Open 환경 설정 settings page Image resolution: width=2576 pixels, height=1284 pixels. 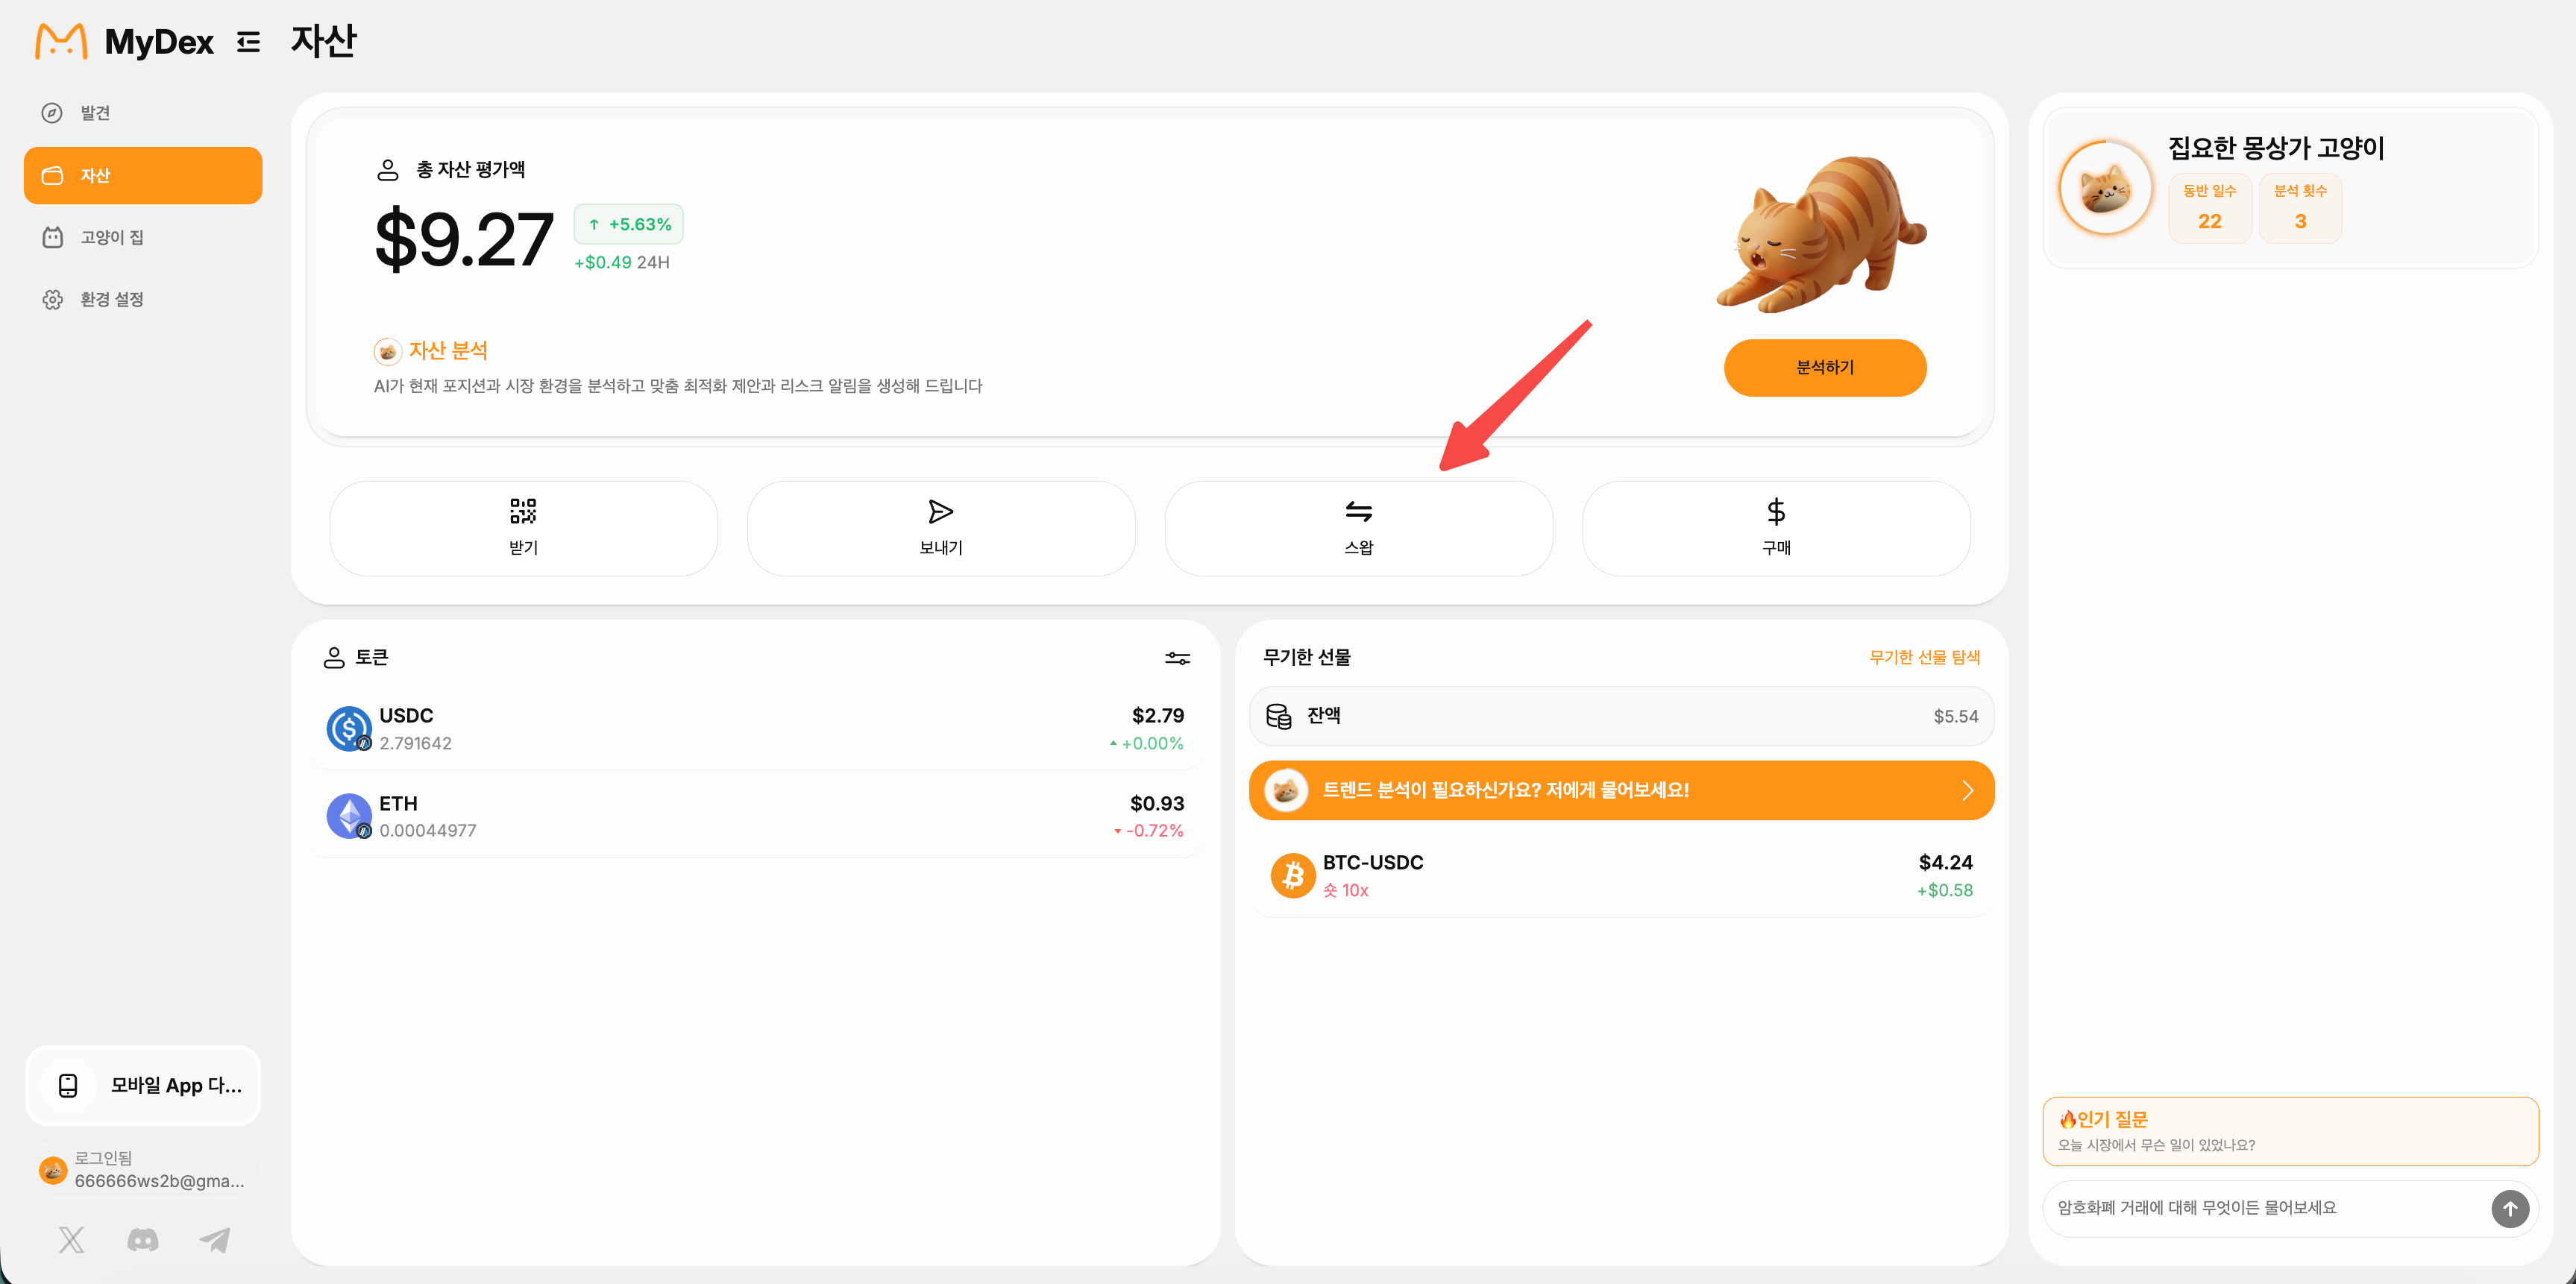[x=143, y=299]
